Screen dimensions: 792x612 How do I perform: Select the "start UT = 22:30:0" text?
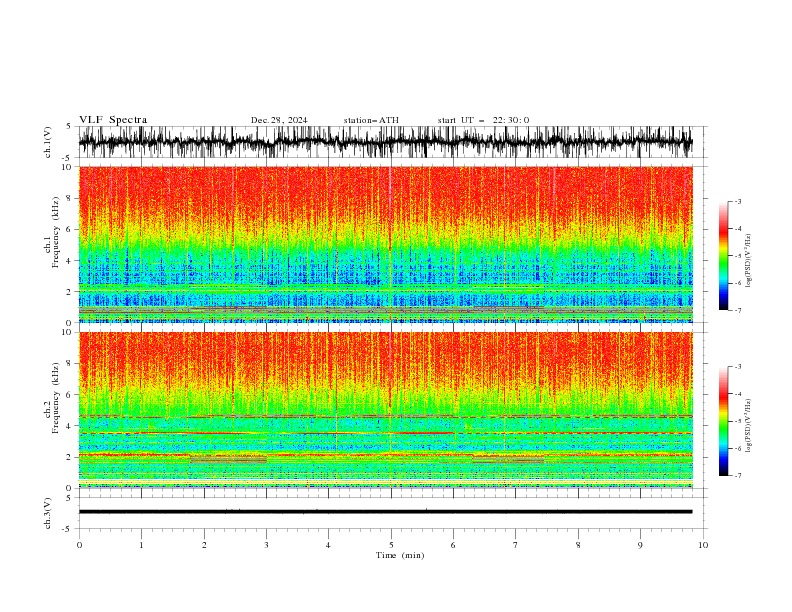(x=483, y=120)
